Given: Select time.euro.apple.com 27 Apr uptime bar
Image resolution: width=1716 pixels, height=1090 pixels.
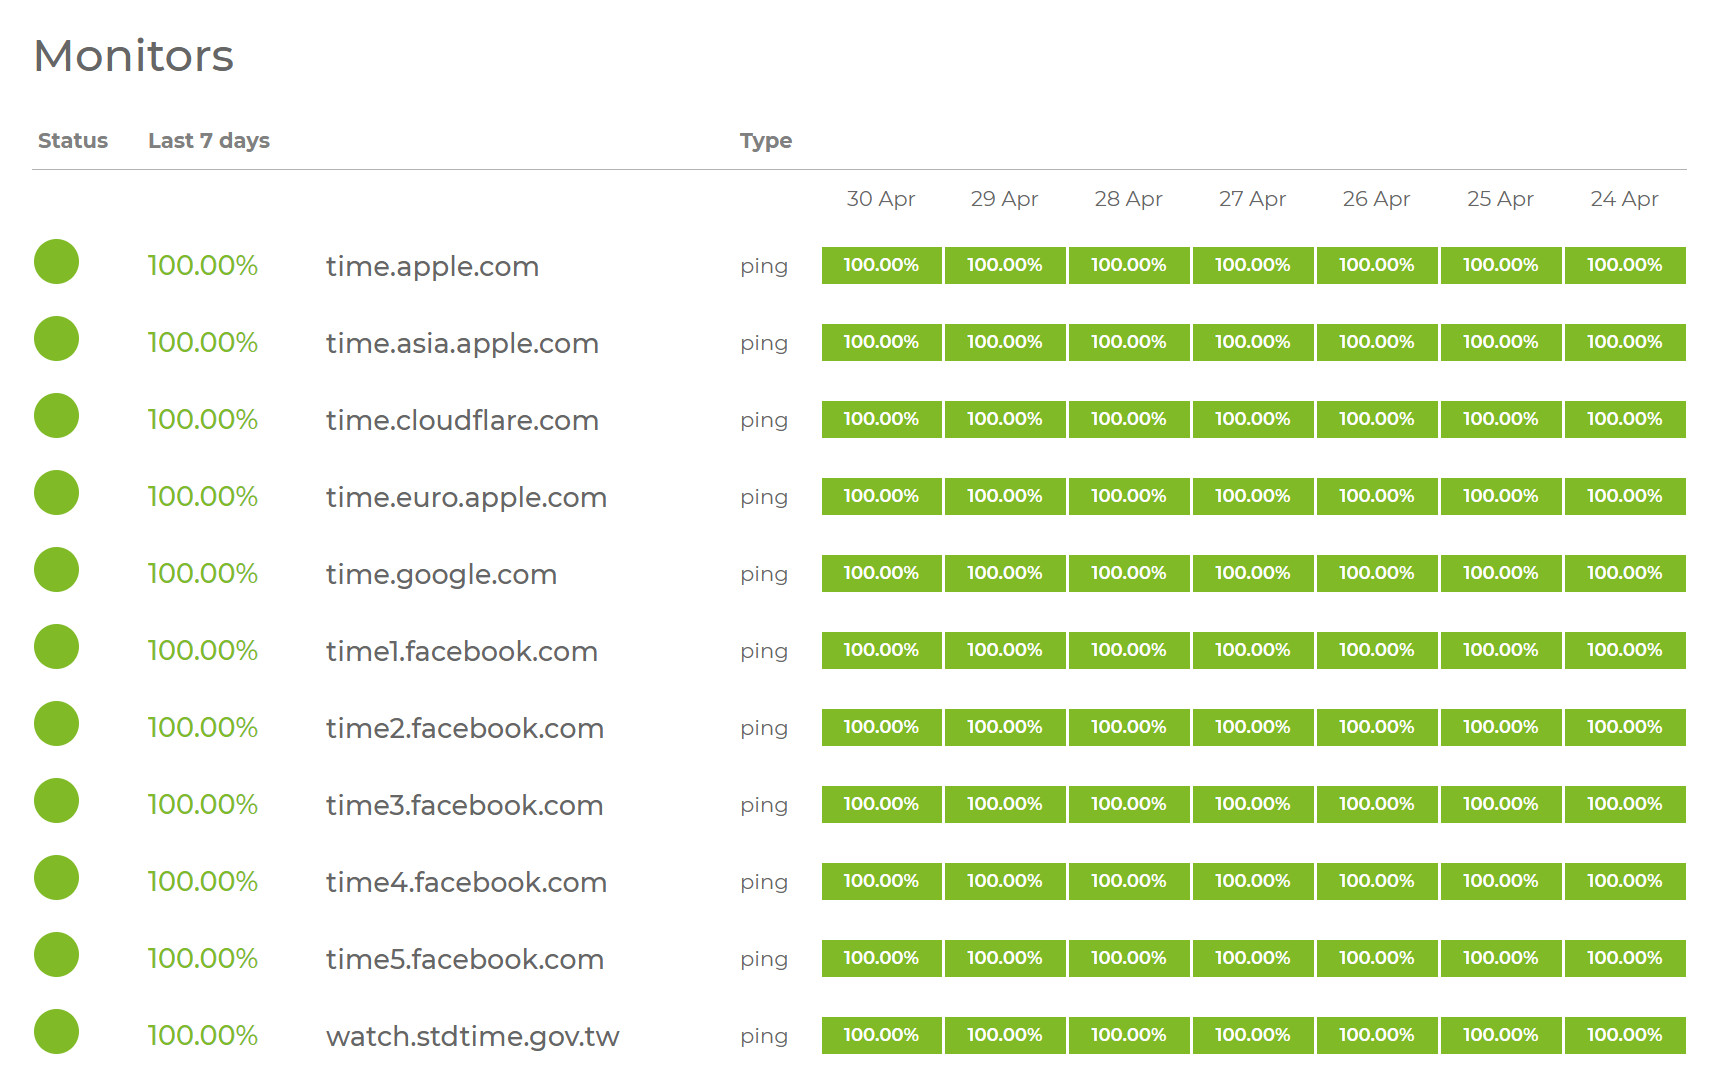Looking at the screenshot, I should point(1254,496).
